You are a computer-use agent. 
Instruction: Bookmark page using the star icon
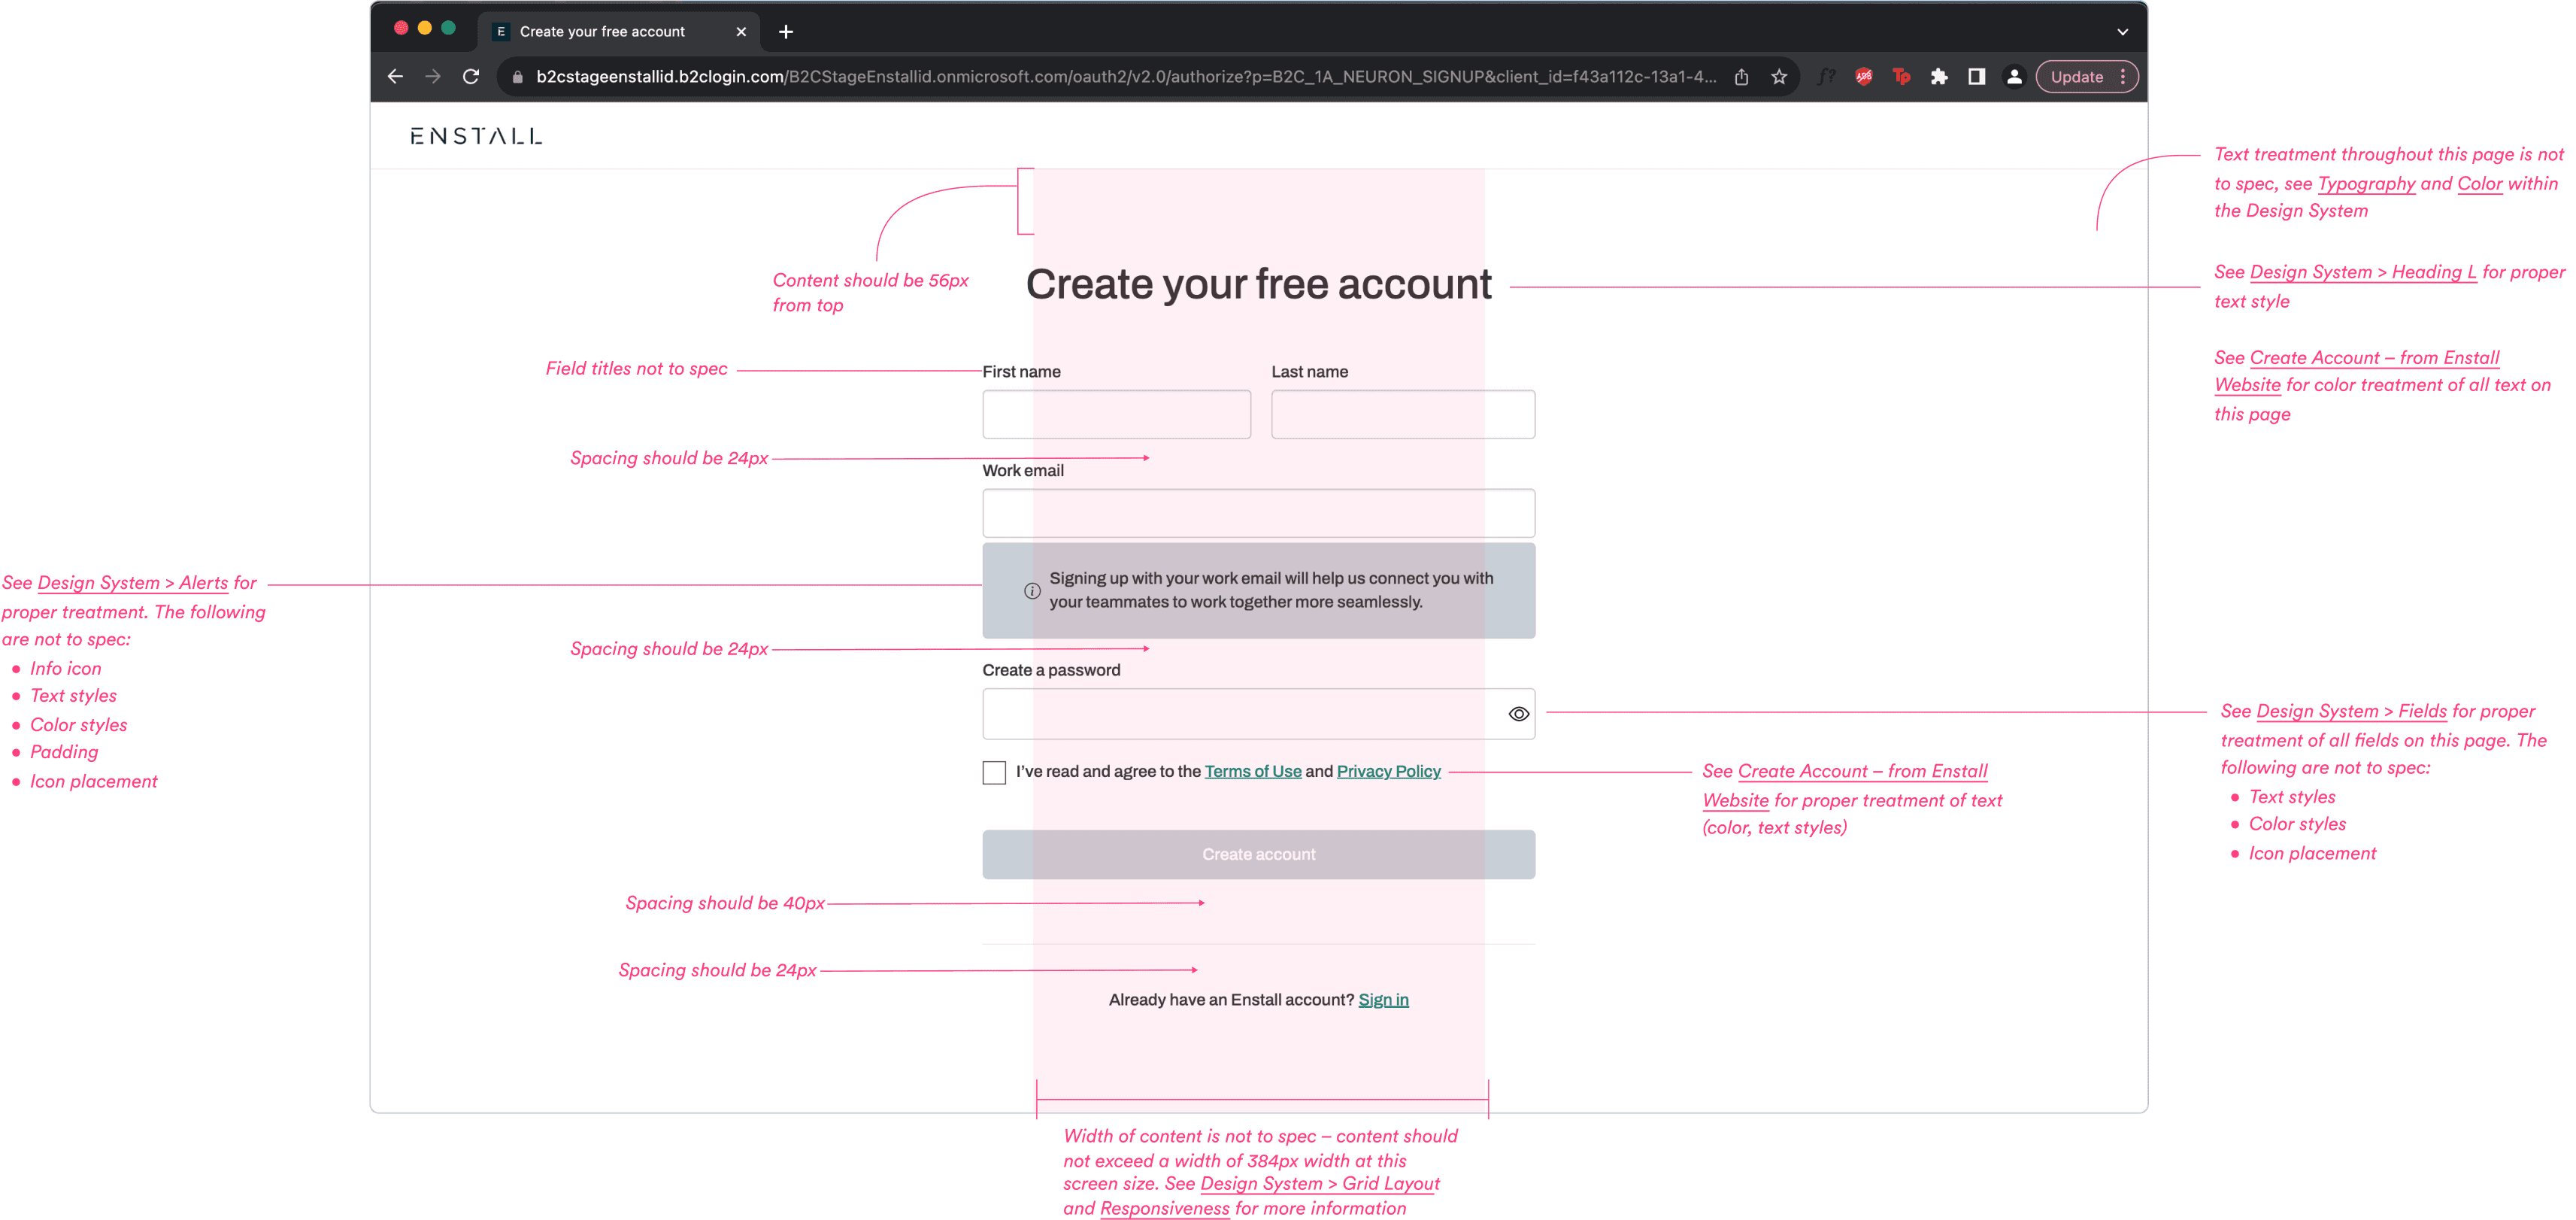click(x=1779, y=77)
